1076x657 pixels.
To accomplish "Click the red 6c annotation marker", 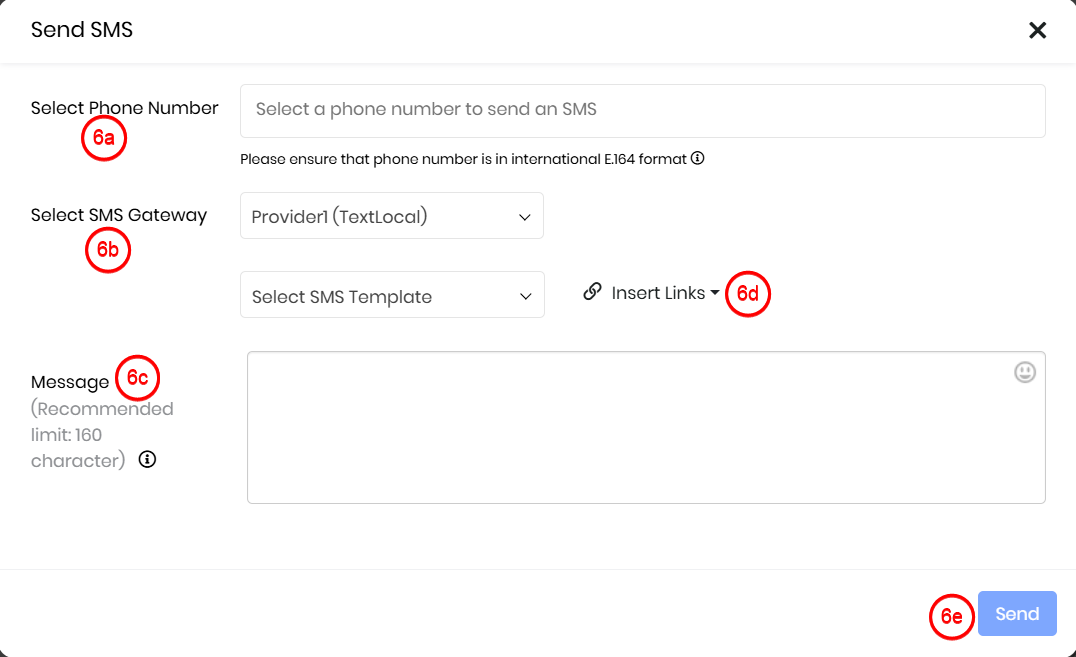I will (137, 378).
